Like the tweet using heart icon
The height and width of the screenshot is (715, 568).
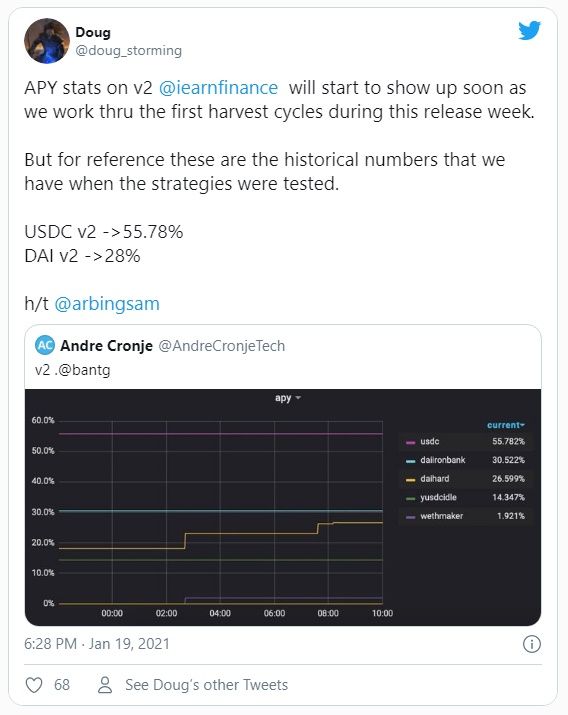(x=34, y=685)
